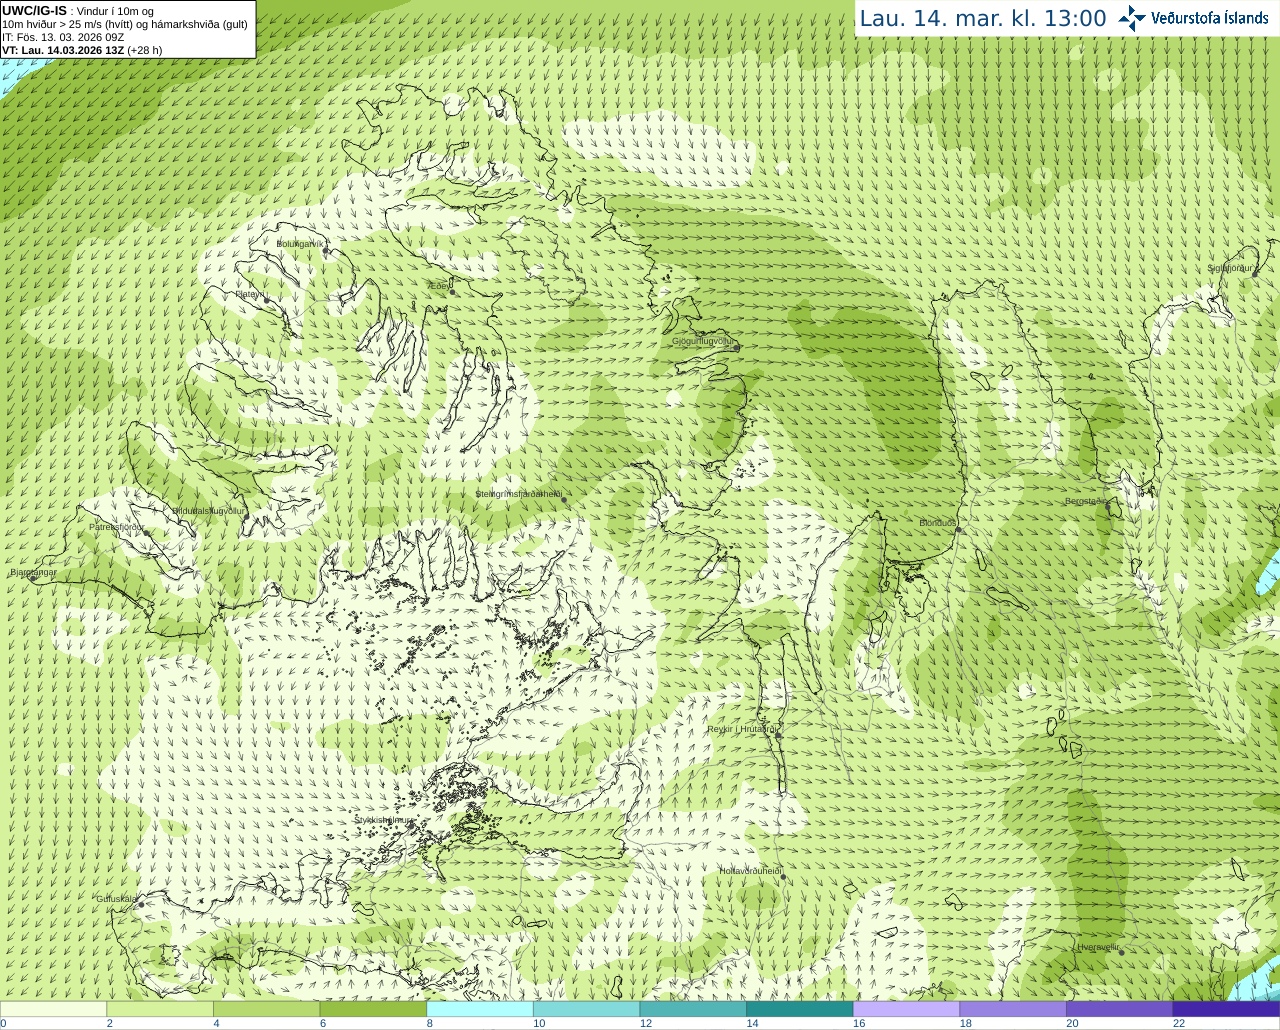Click the 12–14 m/s teal legend swatch

pos(693,1009)
